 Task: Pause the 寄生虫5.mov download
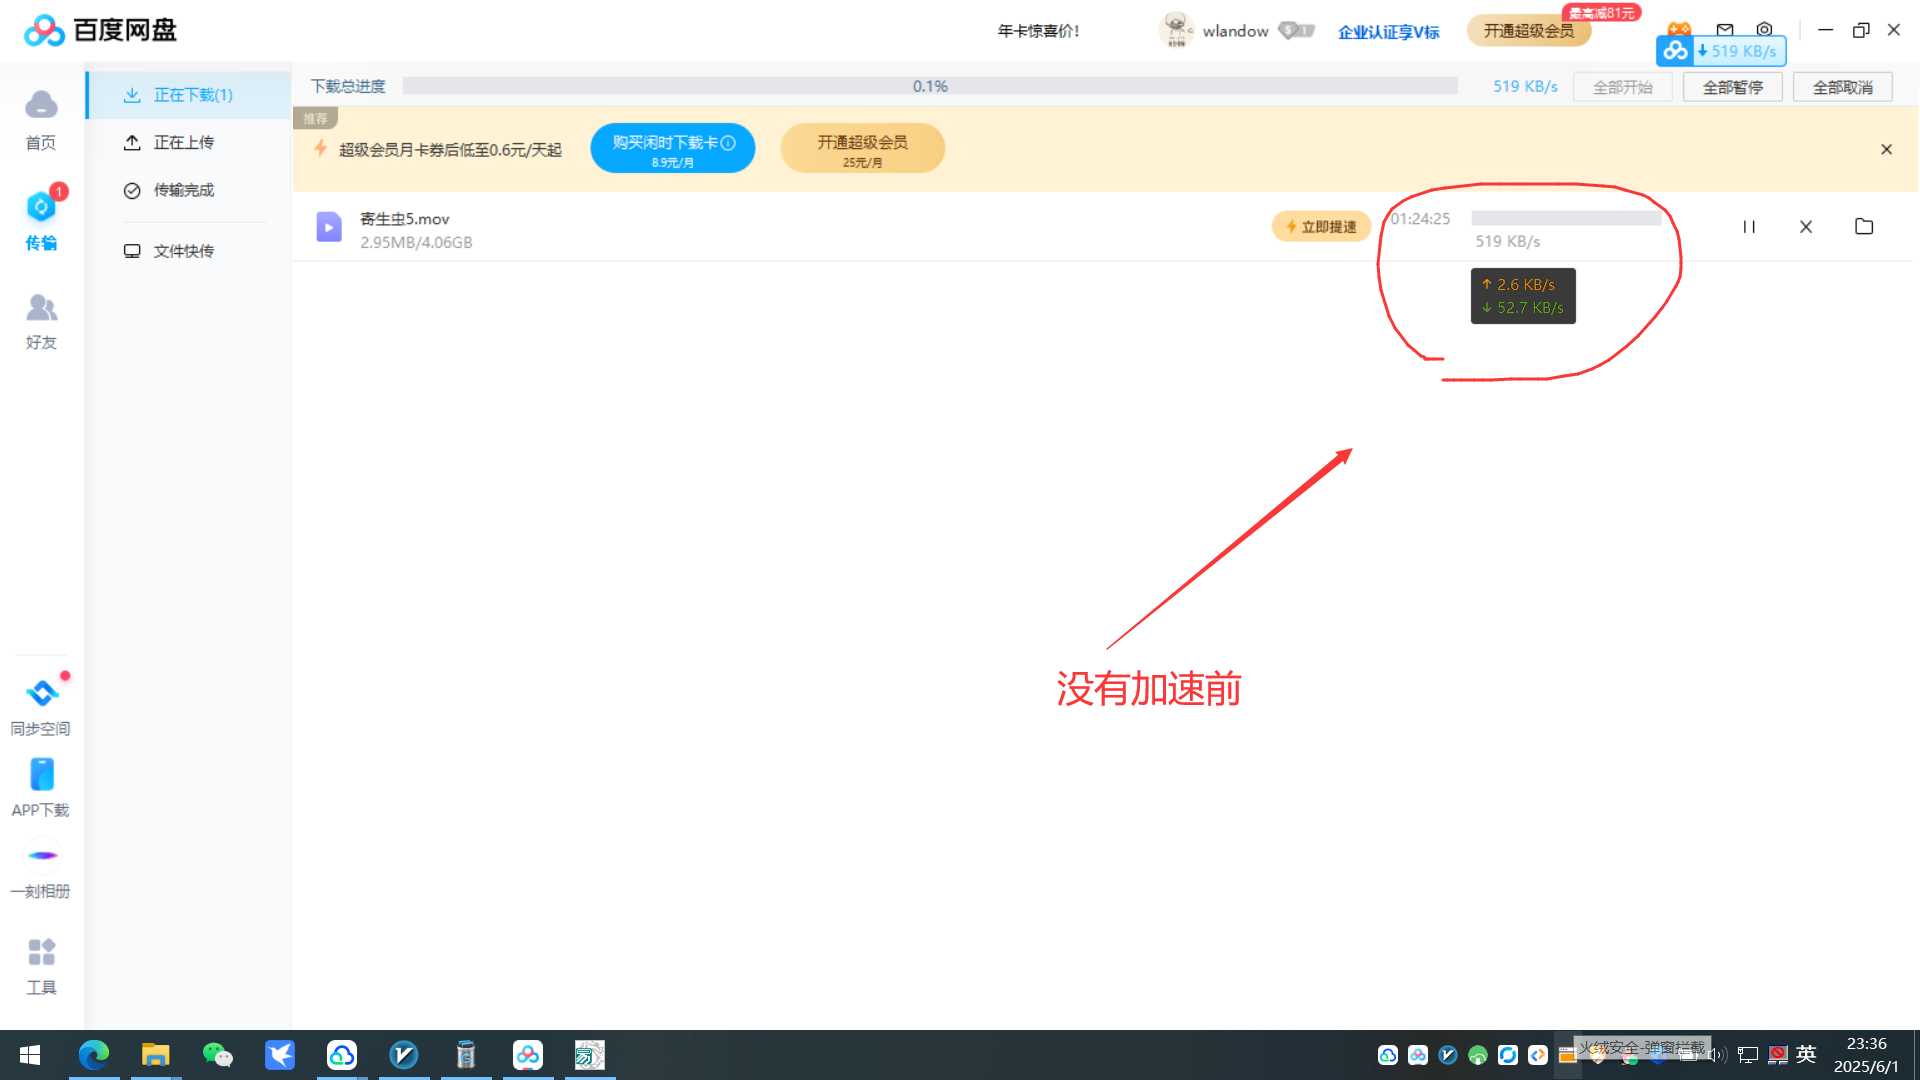pos(1749,227)
